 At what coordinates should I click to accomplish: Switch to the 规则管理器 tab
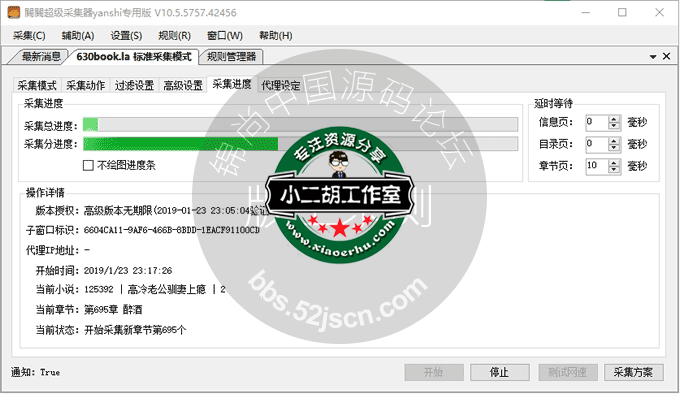click(231, 56)
